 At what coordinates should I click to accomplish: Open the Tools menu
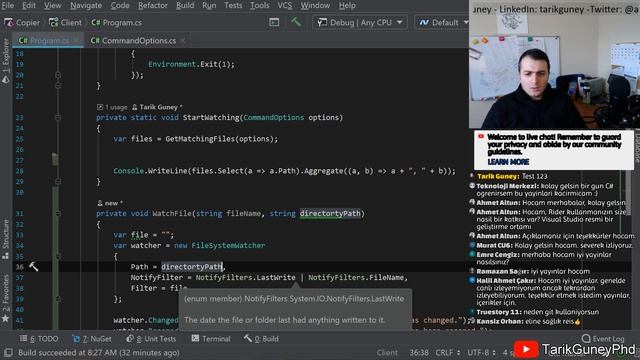click(x=260, y=5)
